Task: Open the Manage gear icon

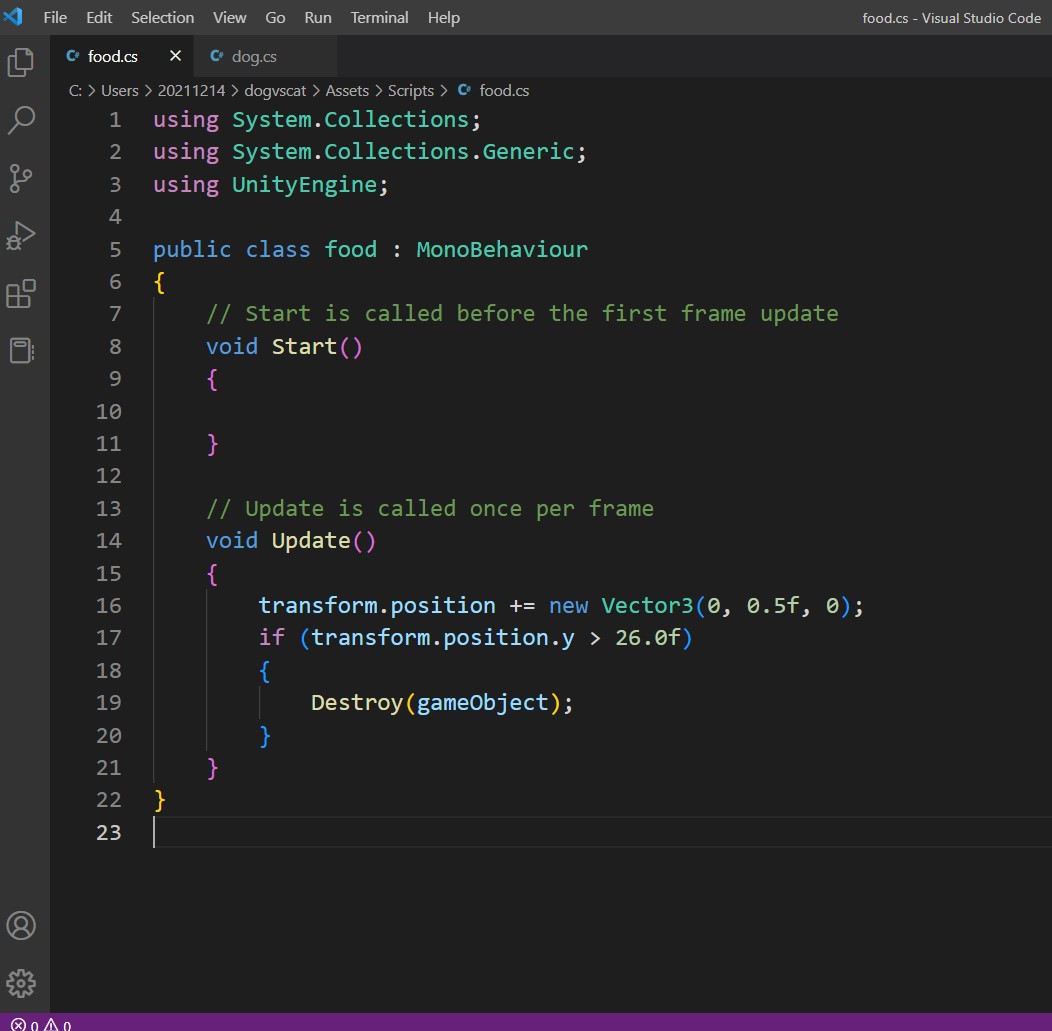Action: 21,983
